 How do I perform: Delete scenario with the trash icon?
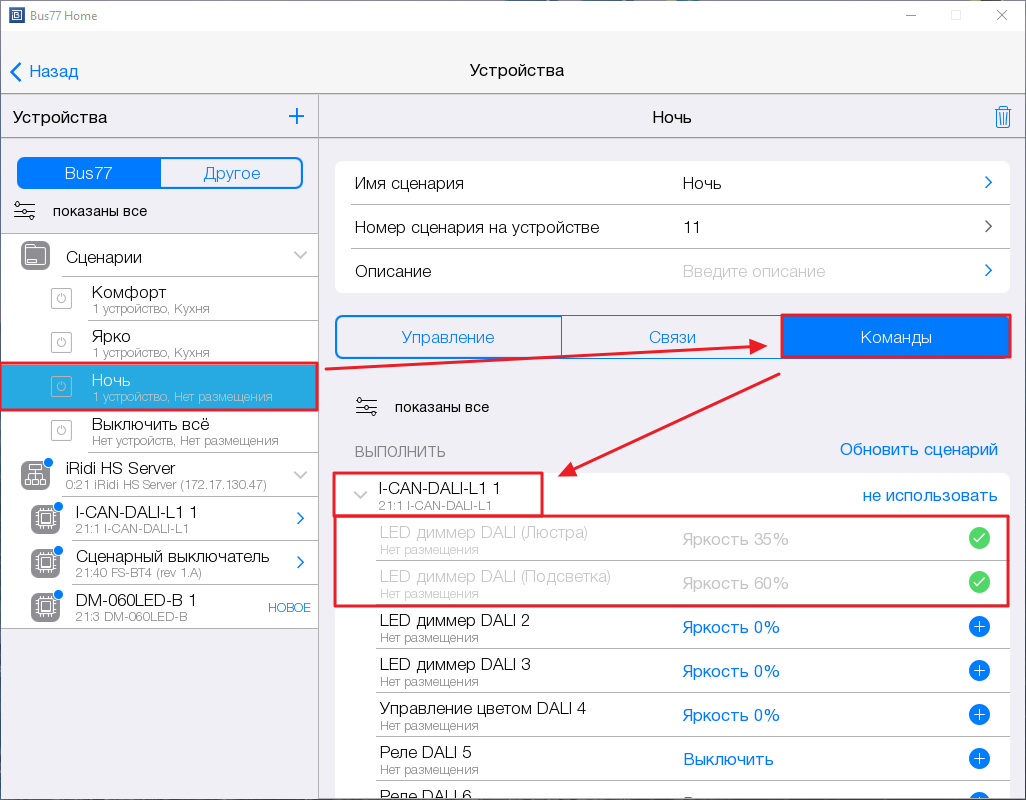point(1002,117)
